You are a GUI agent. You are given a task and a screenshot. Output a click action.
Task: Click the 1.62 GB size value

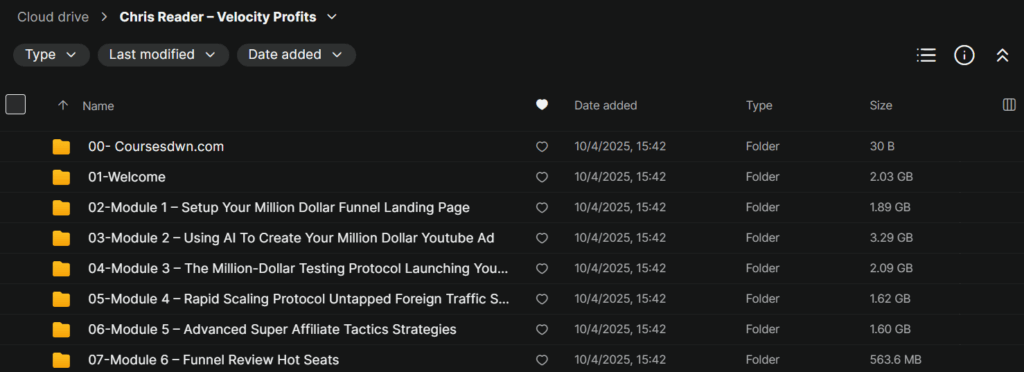(890, 299)
